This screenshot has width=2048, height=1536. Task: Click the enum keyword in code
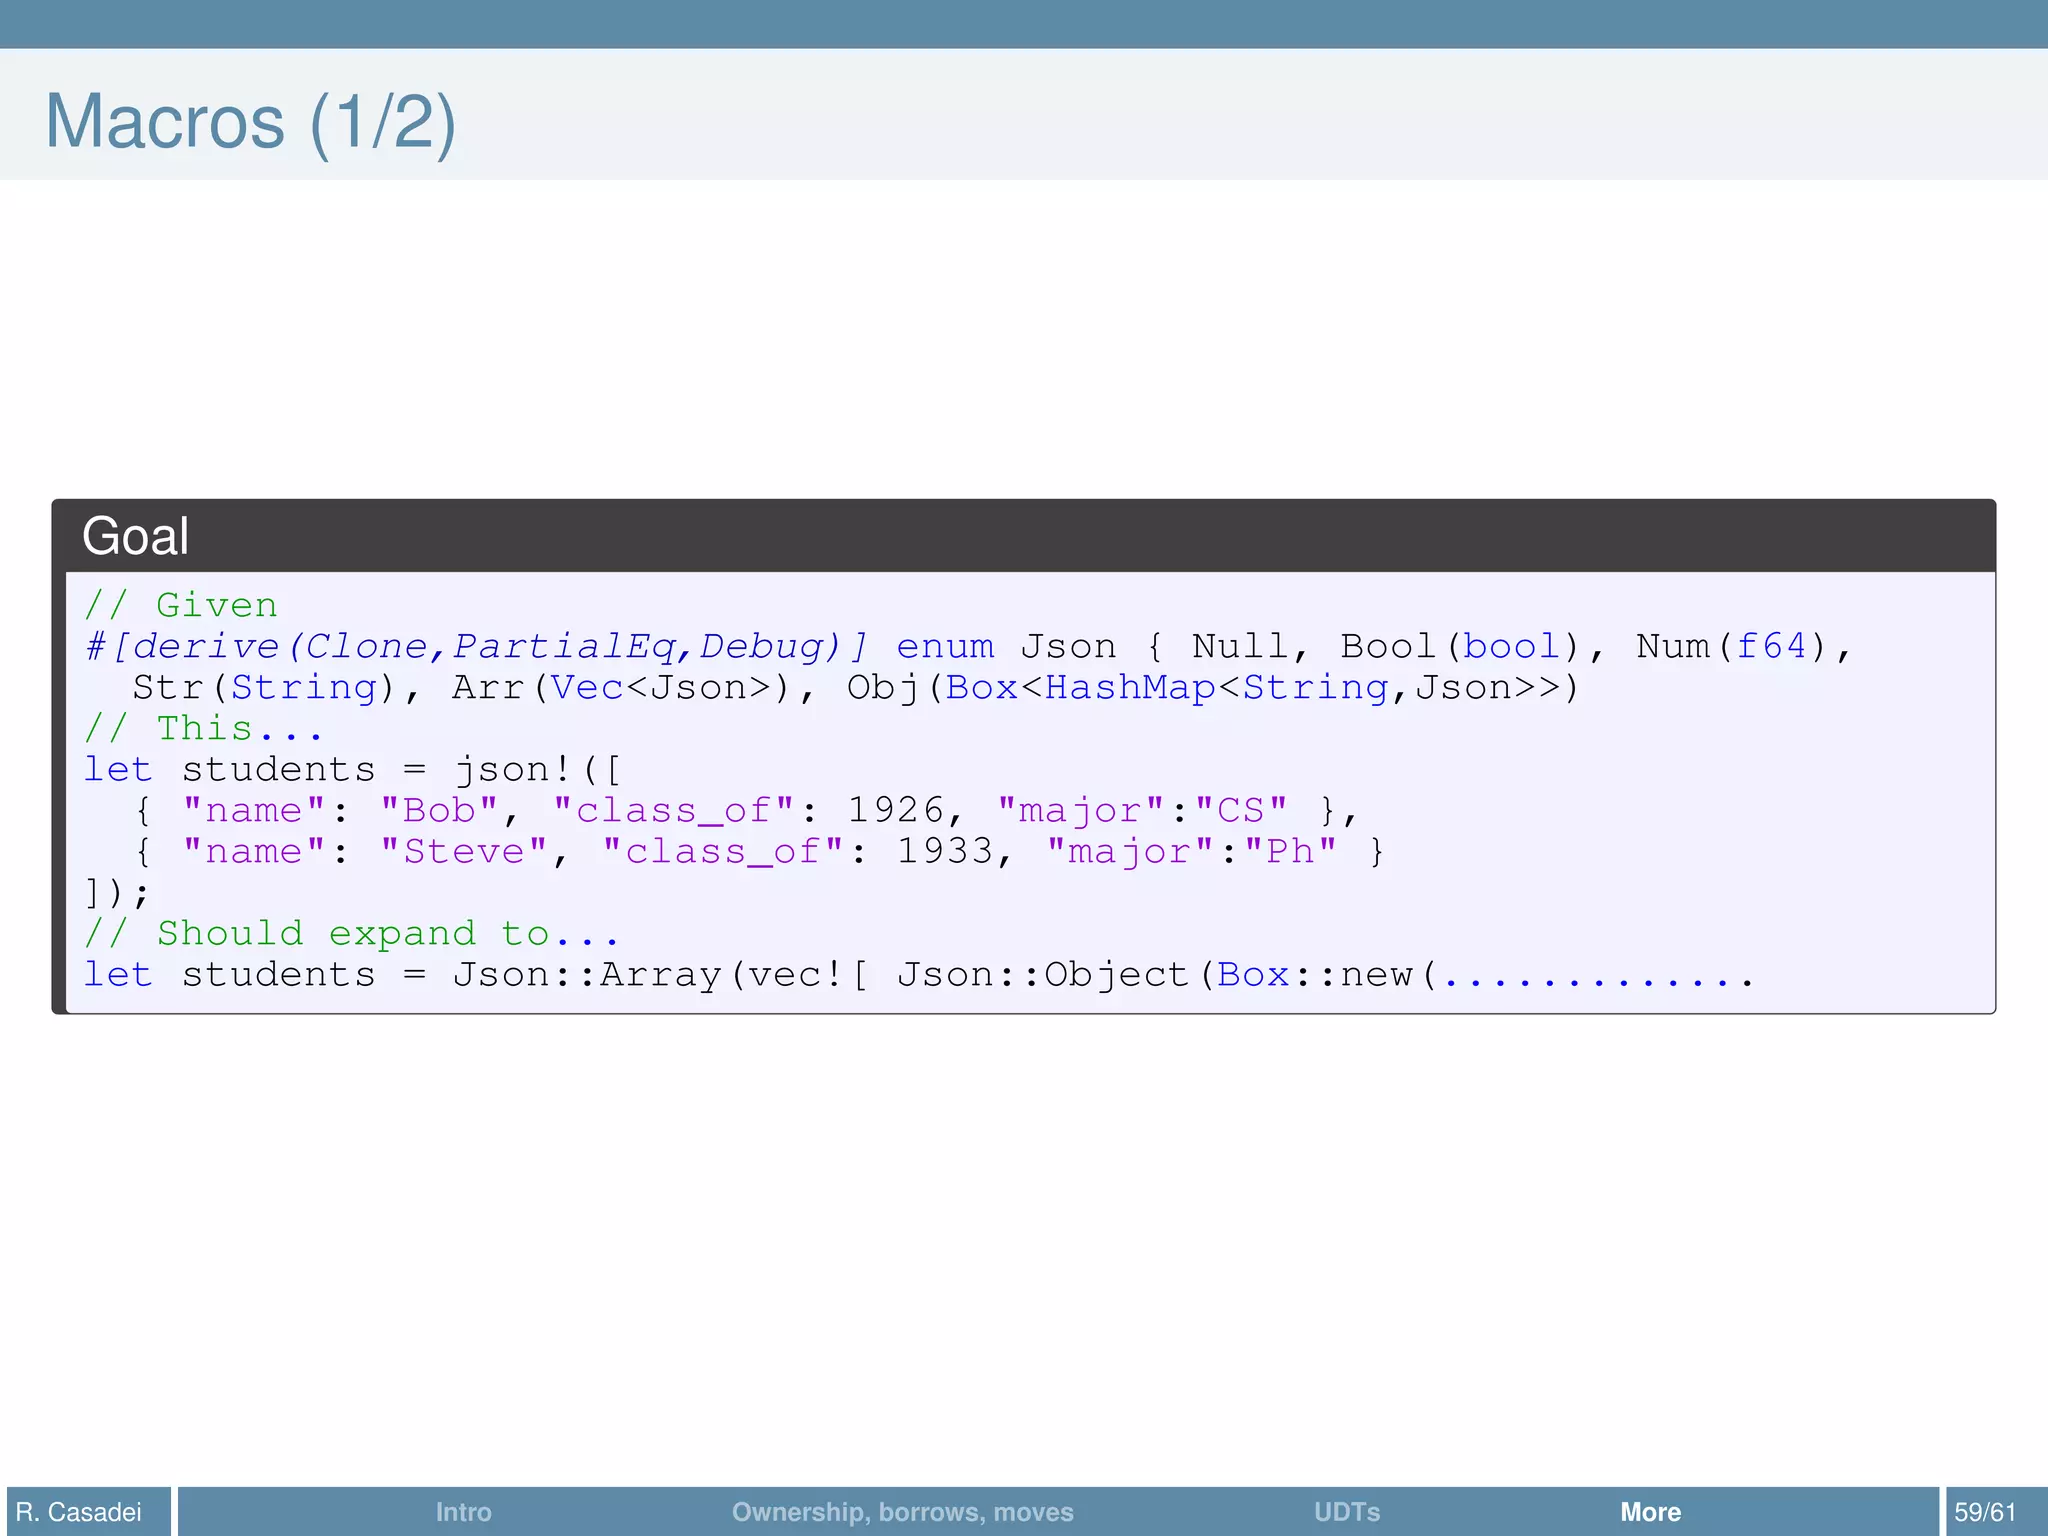[x=944, y=646]
